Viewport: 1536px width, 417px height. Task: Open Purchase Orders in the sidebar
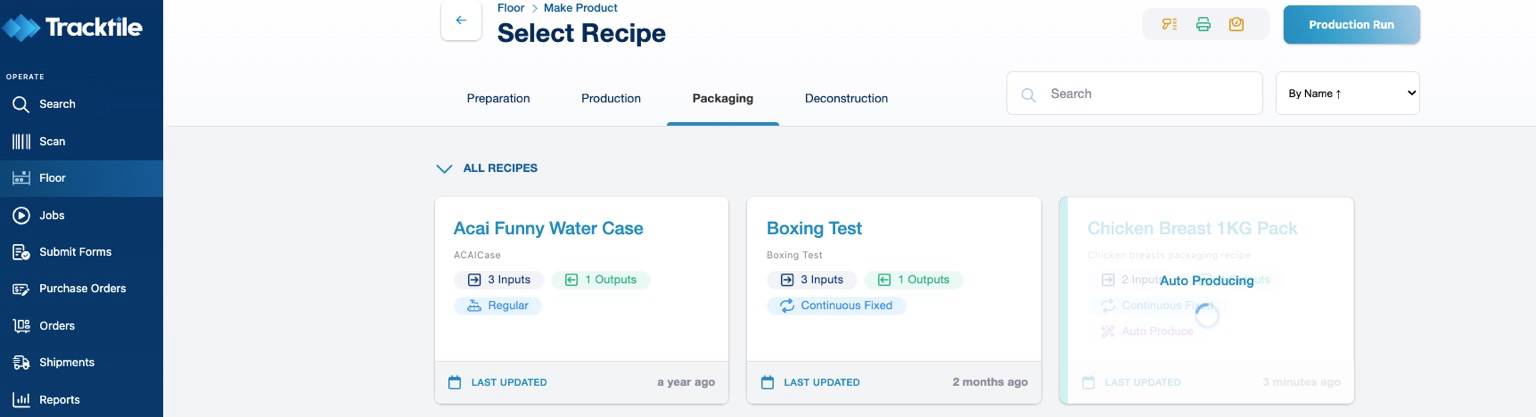click(x=82, y=288)
